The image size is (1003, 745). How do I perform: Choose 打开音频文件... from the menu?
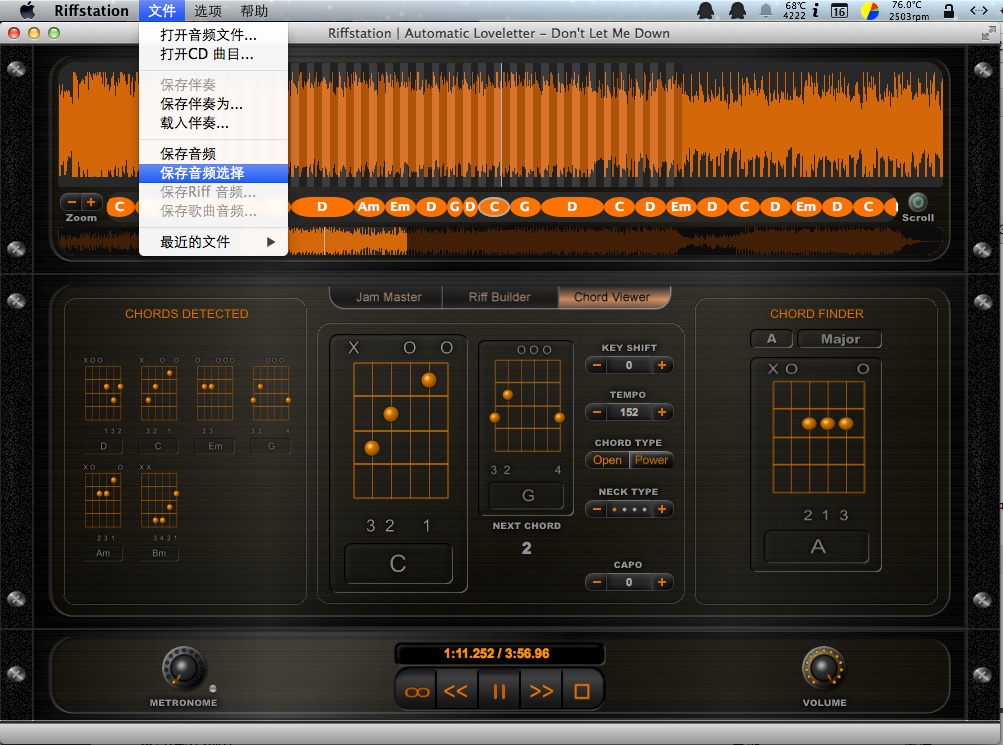coord(213,35)
